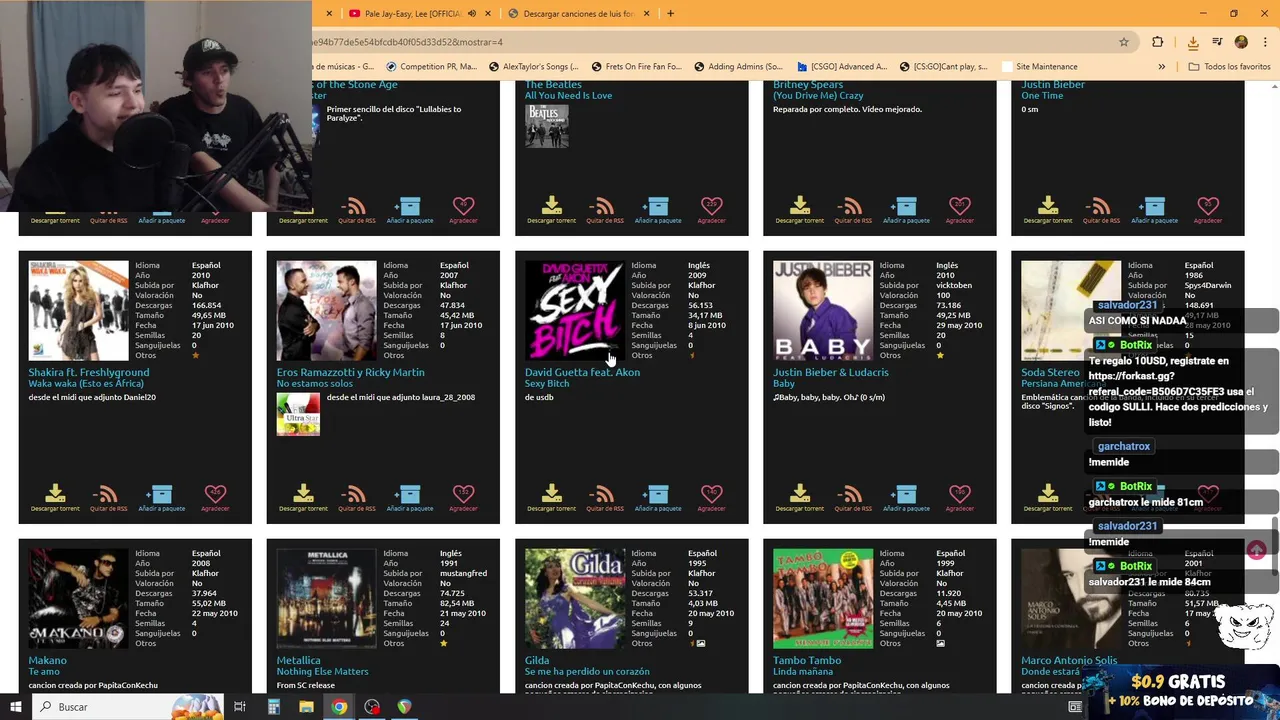Open Makano Te amo link
The image size is (1280, 720).
(x=45, y=671)
